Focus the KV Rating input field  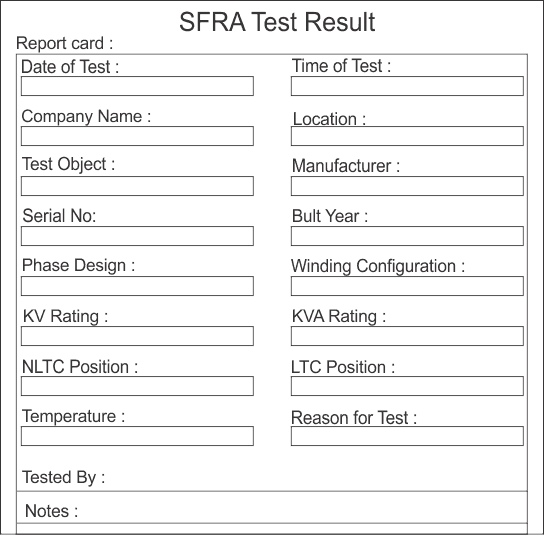137,336
